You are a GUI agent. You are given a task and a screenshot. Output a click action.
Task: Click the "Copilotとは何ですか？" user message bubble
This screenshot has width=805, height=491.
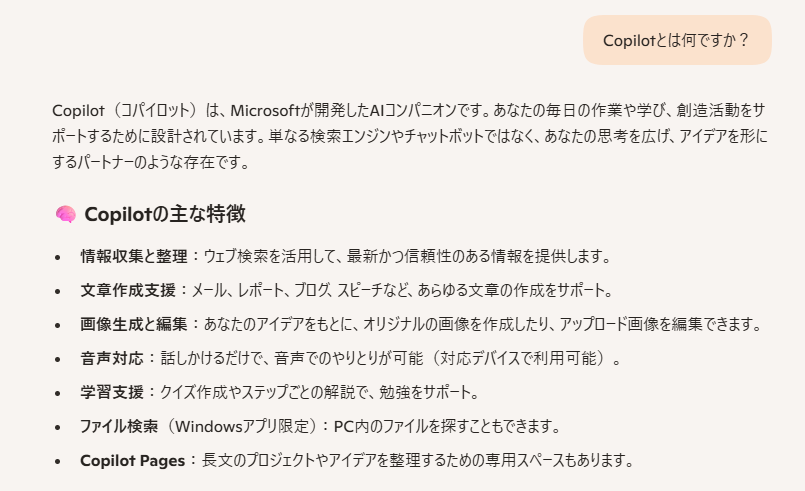click(x=676, y=40)
